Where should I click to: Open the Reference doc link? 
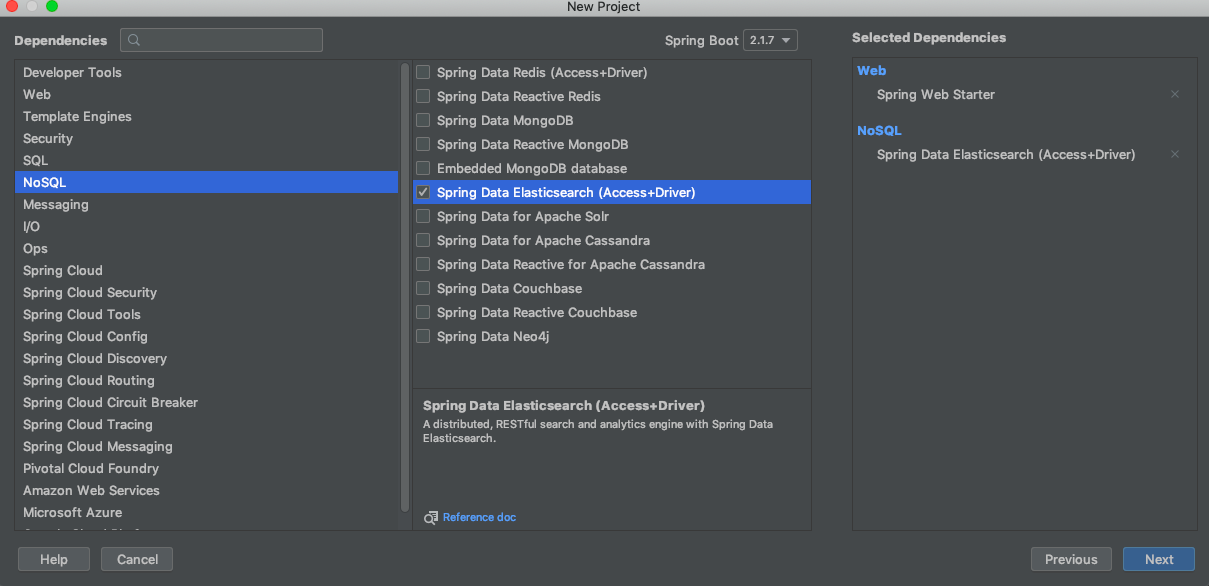[479, 517]
